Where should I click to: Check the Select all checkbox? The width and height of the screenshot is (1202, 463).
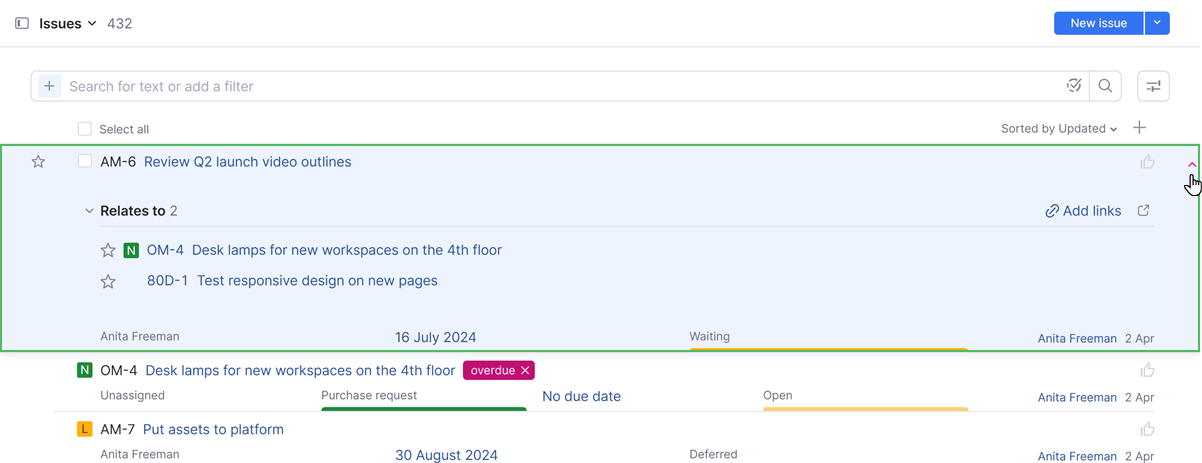click(x=85, y=129)
